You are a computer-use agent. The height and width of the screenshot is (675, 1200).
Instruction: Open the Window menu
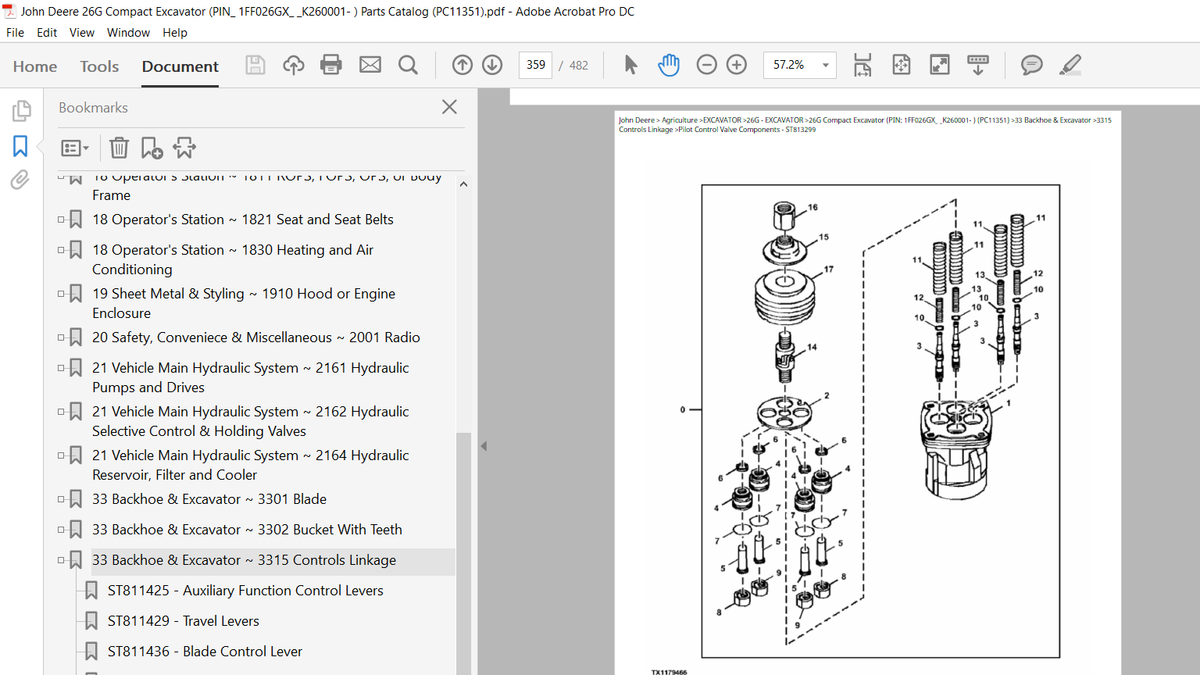tap(128, 32)
